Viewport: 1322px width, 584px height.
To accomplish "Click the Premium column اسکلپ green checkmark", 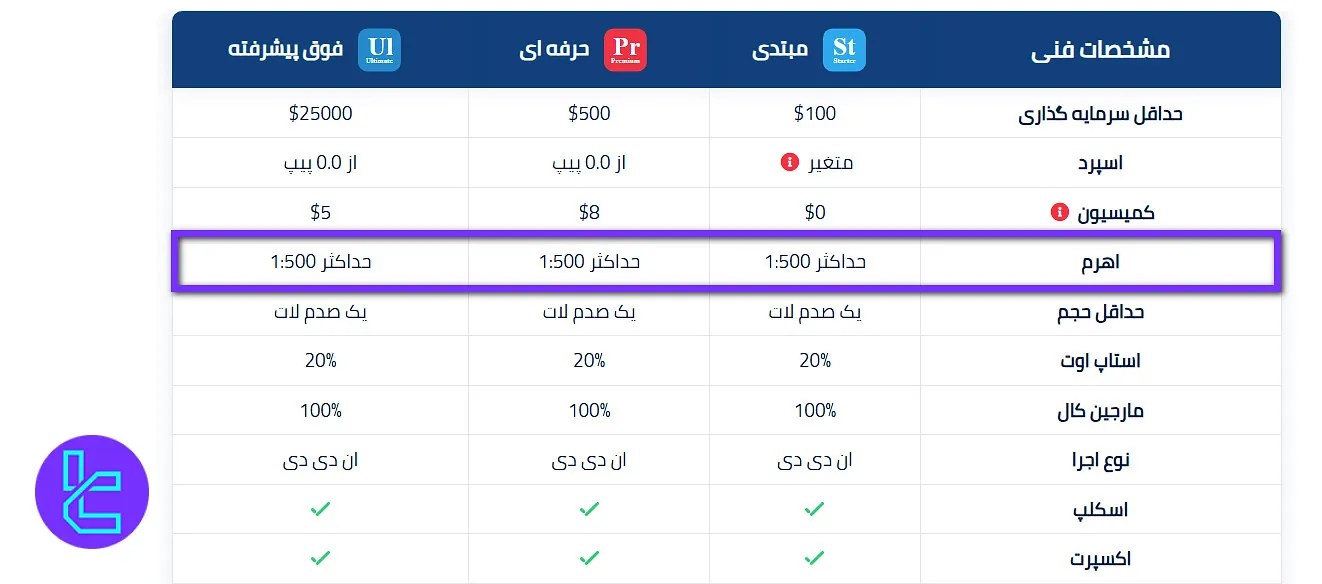I will click(589, 509).
